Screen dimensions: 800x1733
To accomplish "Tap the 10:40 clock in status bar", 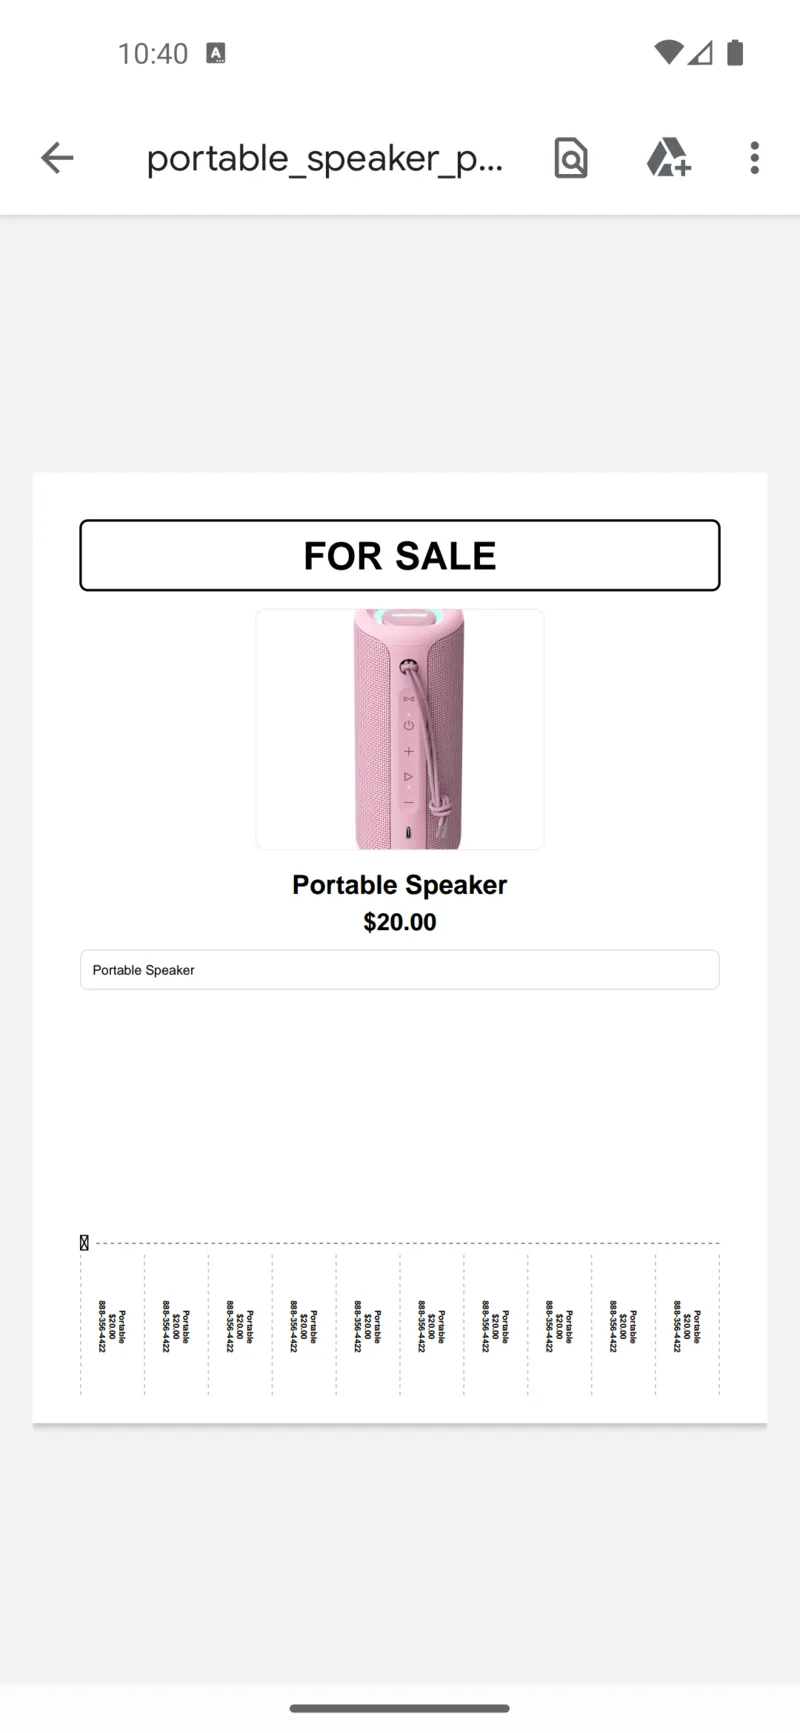I will click(153, 53).
